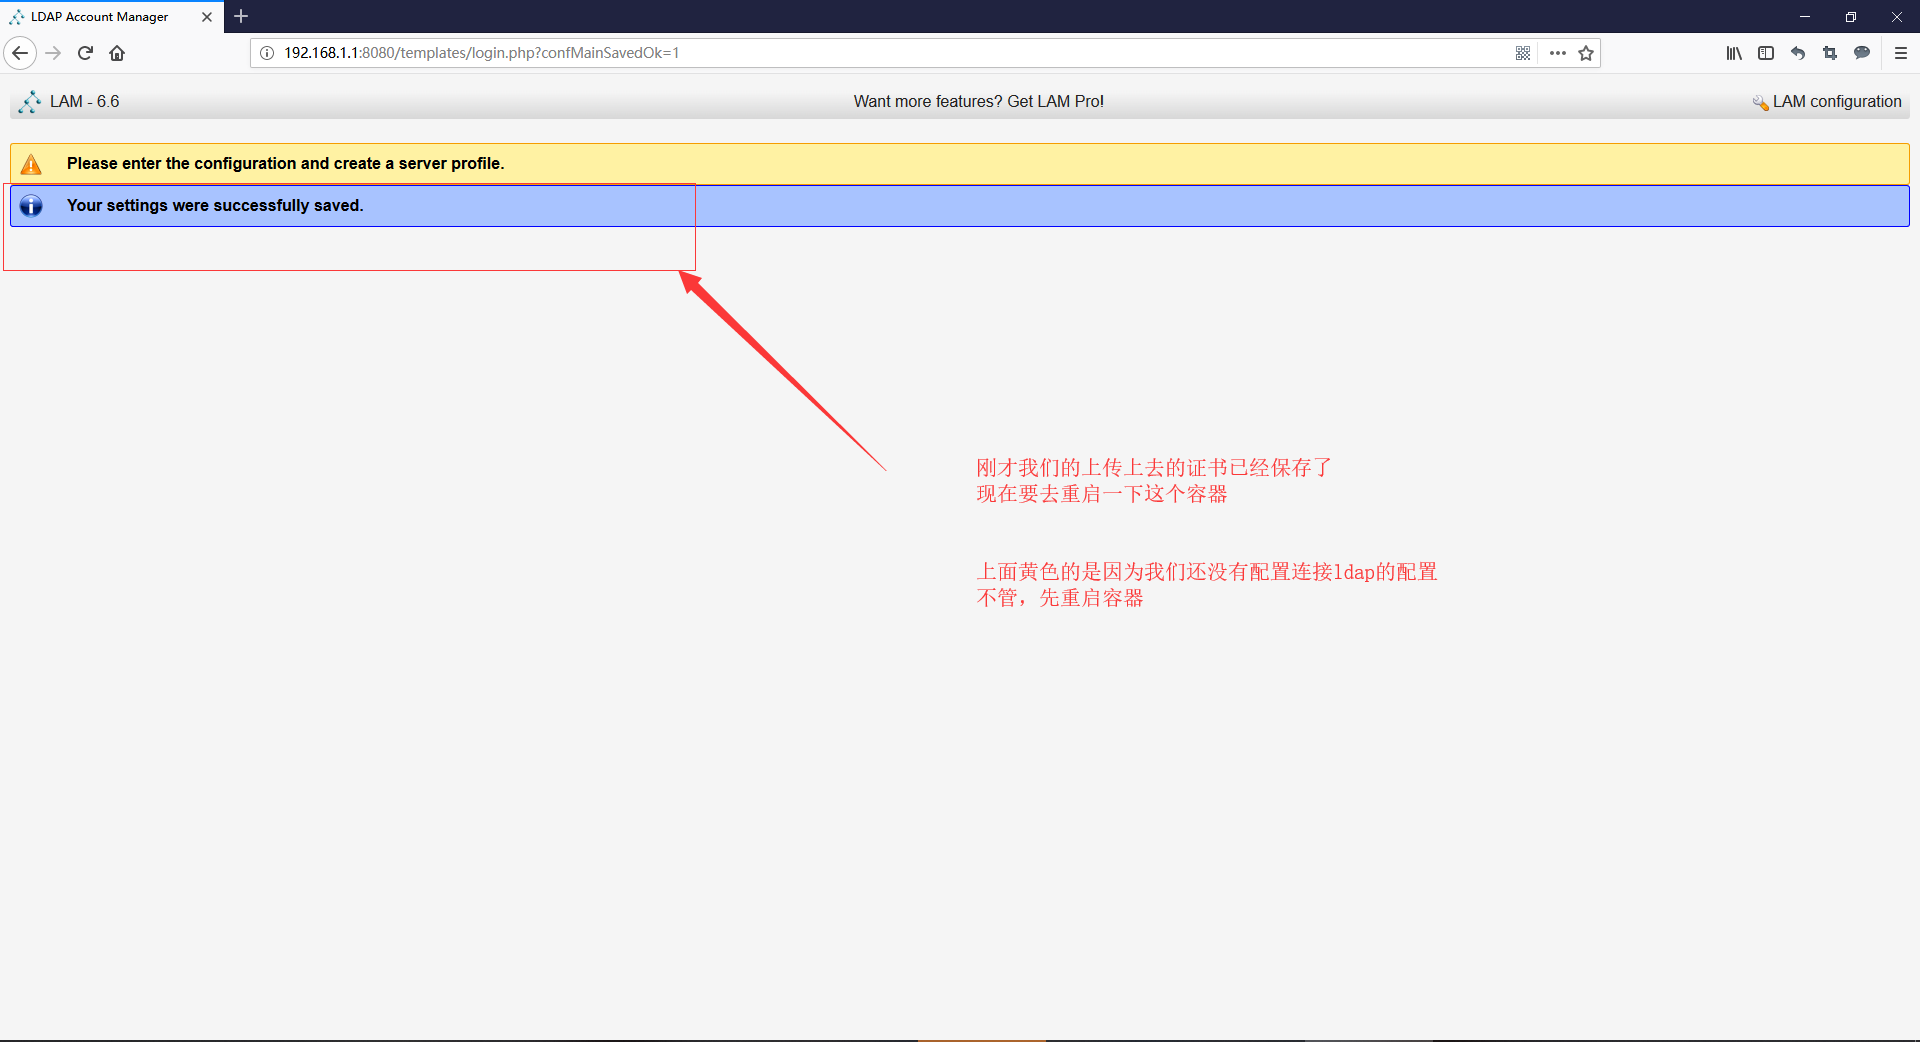Click the crop screenshot toolbar icon
The image size is (1920, 1042).
click(x=1830, y=53)
